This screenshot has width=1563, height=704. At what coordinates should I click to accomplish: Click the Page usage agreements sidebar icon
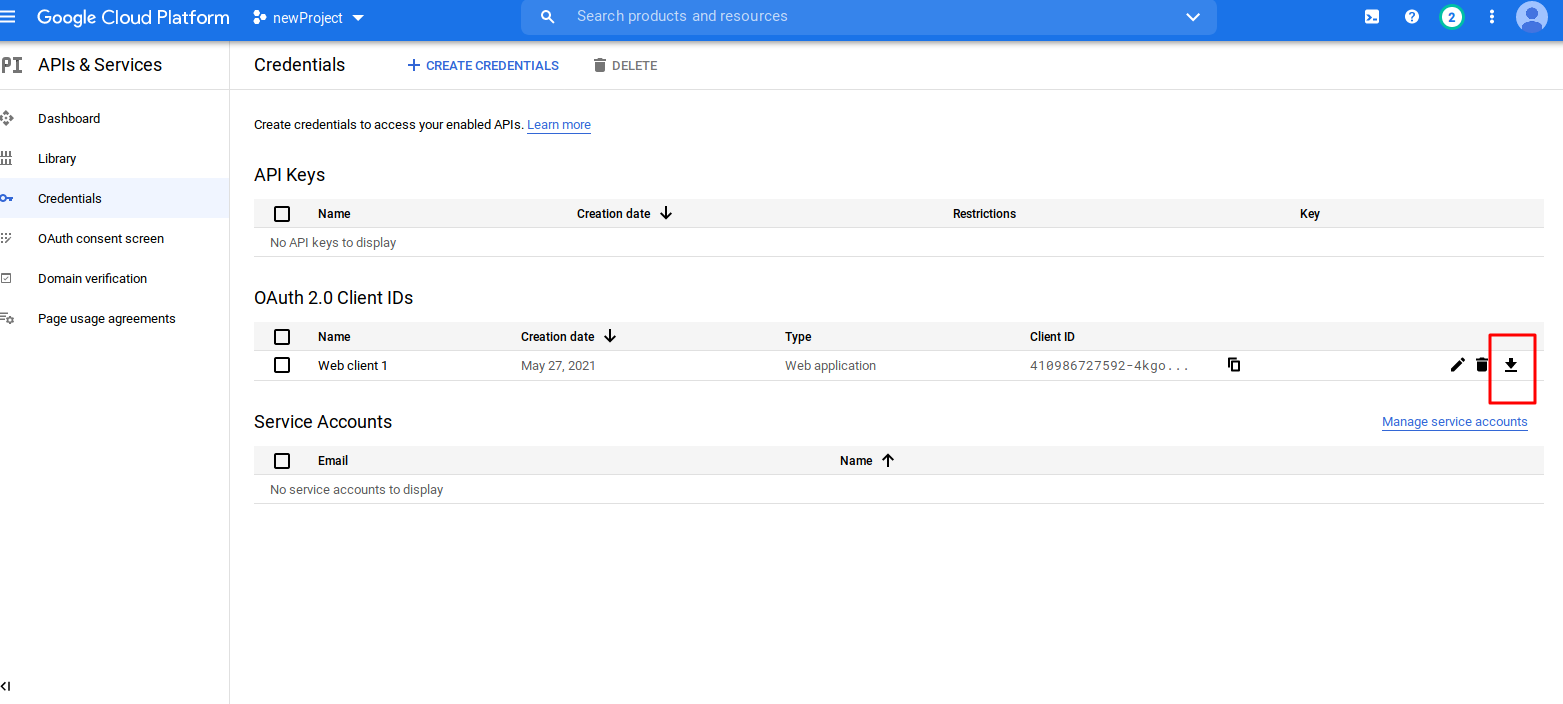(7, 318)
